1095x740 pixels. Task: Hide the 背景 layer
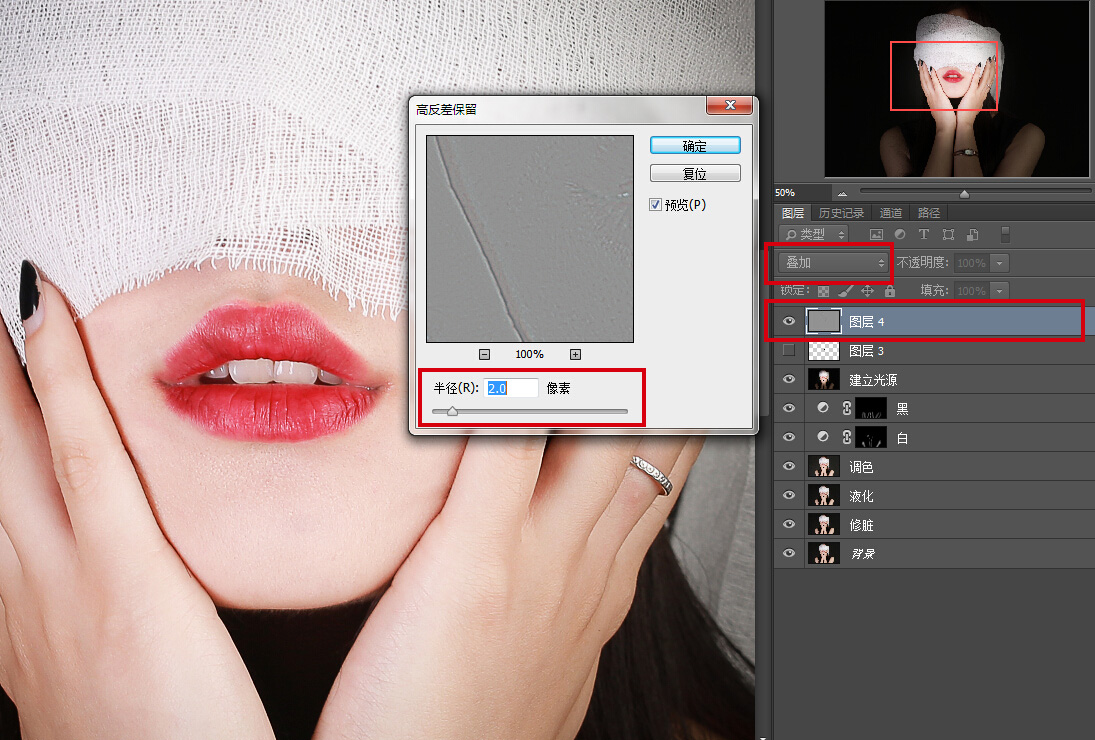pos(789,553)
